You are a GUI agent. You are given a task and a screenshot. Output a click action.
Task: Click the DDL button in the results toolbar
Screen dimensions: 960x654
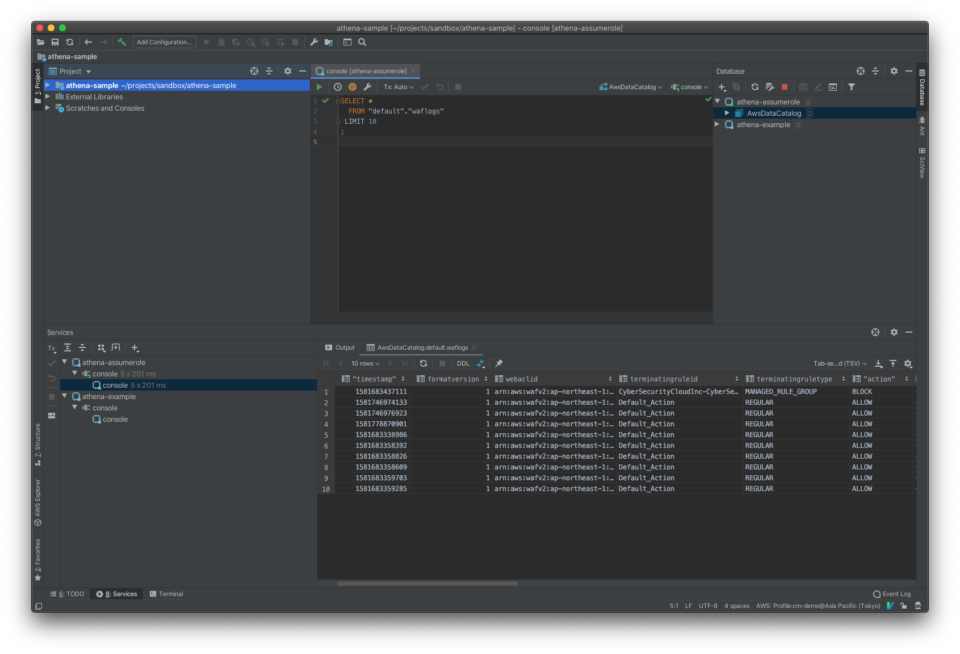coord(462,363)
